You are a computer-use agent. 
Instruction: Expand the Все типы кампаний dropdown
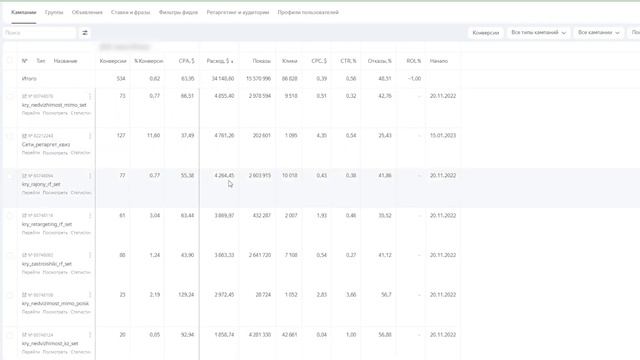pyautogui.click(x=538, y=33)
